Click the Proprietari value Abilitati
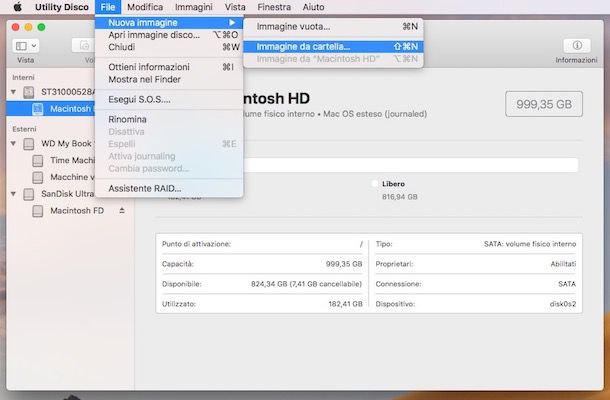 tap(563, 264)
